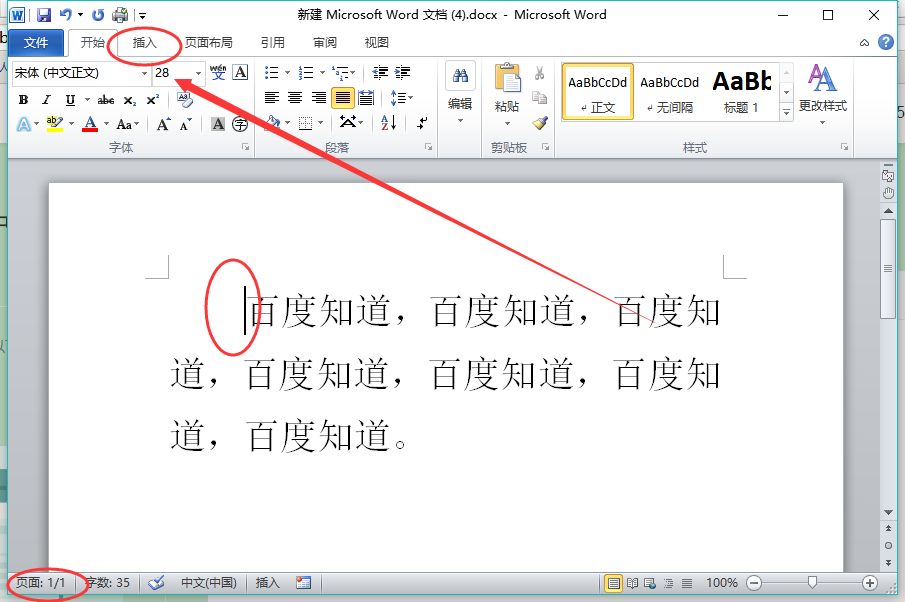Open the 文件 file tab
This screenshot has width=905, height=602.
click(36, 43)
